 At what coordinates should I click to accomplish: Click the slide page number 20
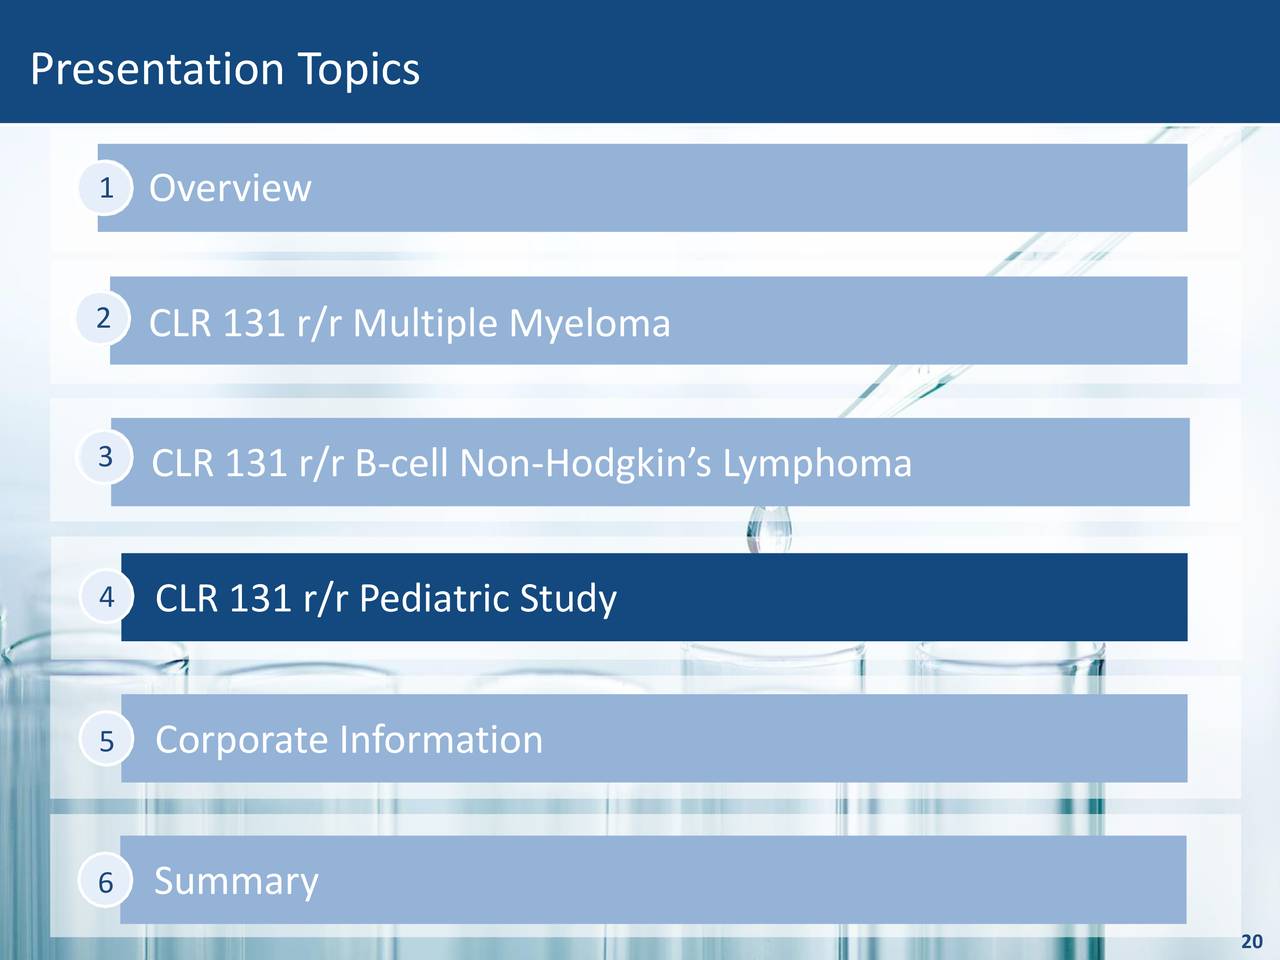[1252, 942]
